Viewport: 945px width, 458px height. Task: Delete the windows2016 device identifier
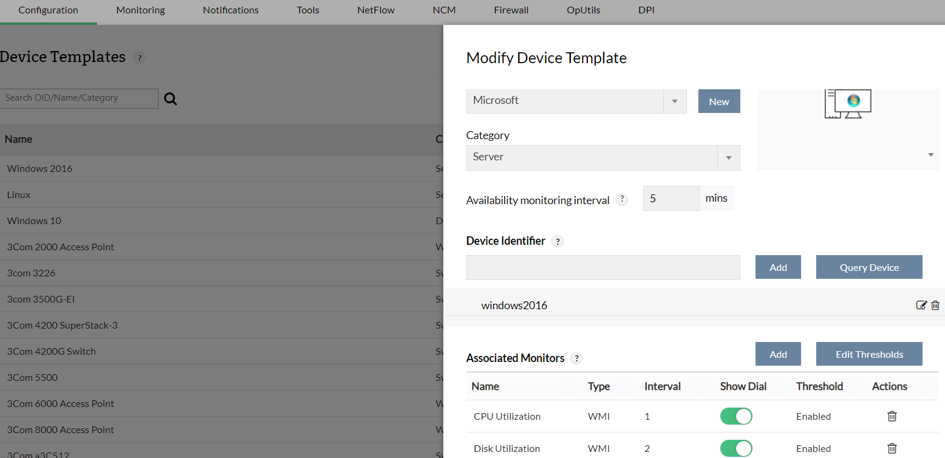(x=935, y=305)
